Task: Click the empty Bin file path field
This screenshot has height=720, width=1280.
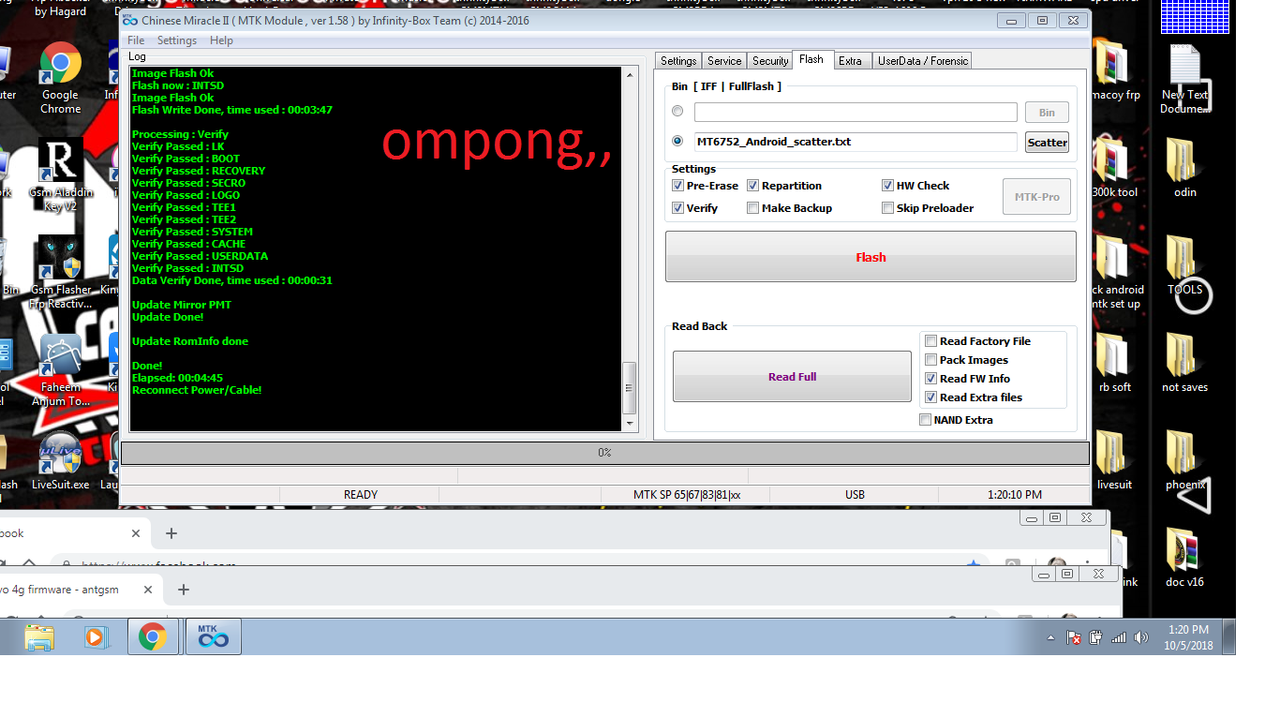Action: (855, 112)
